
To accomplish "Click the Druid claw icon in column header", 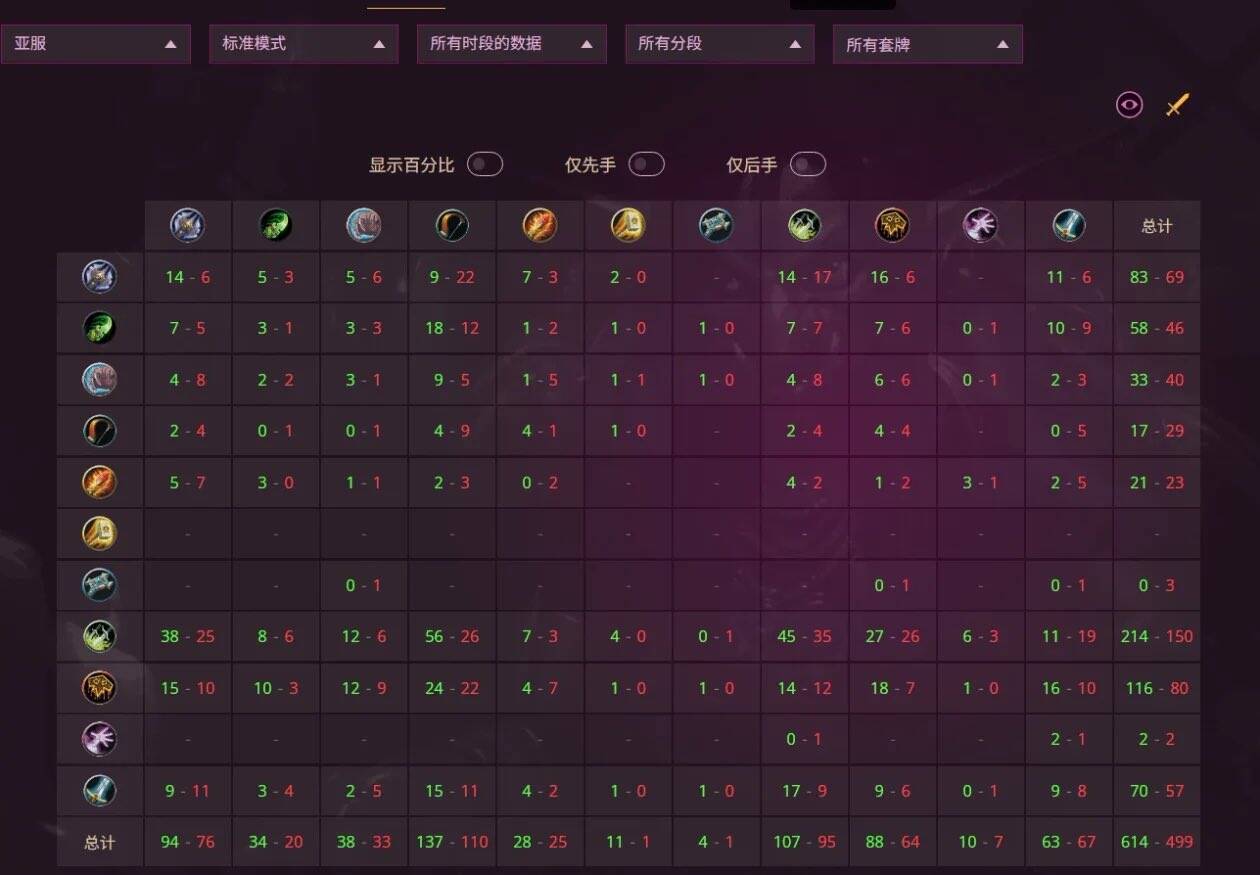I will (363, 225).
